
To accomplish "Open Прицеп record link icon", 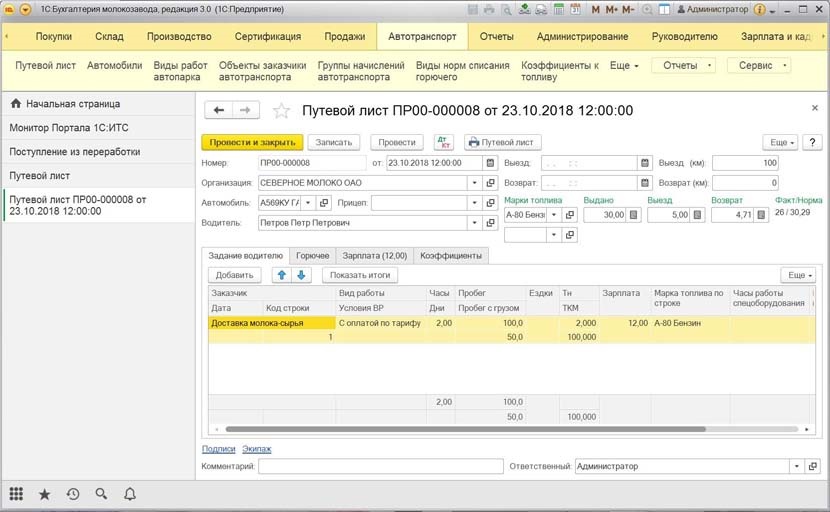I will (490, 203).
